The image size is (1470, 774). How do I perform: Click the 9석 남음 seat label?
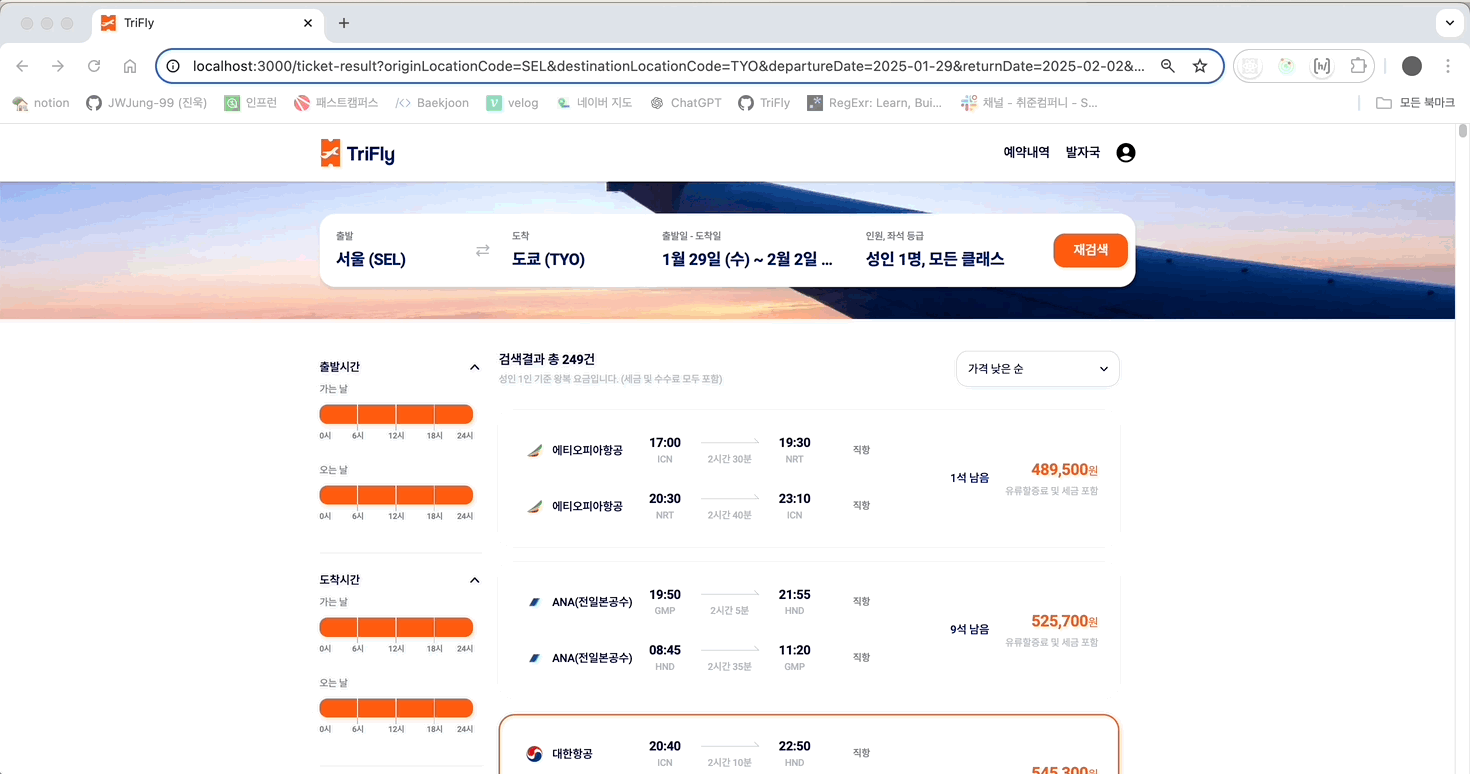point(969,629)
